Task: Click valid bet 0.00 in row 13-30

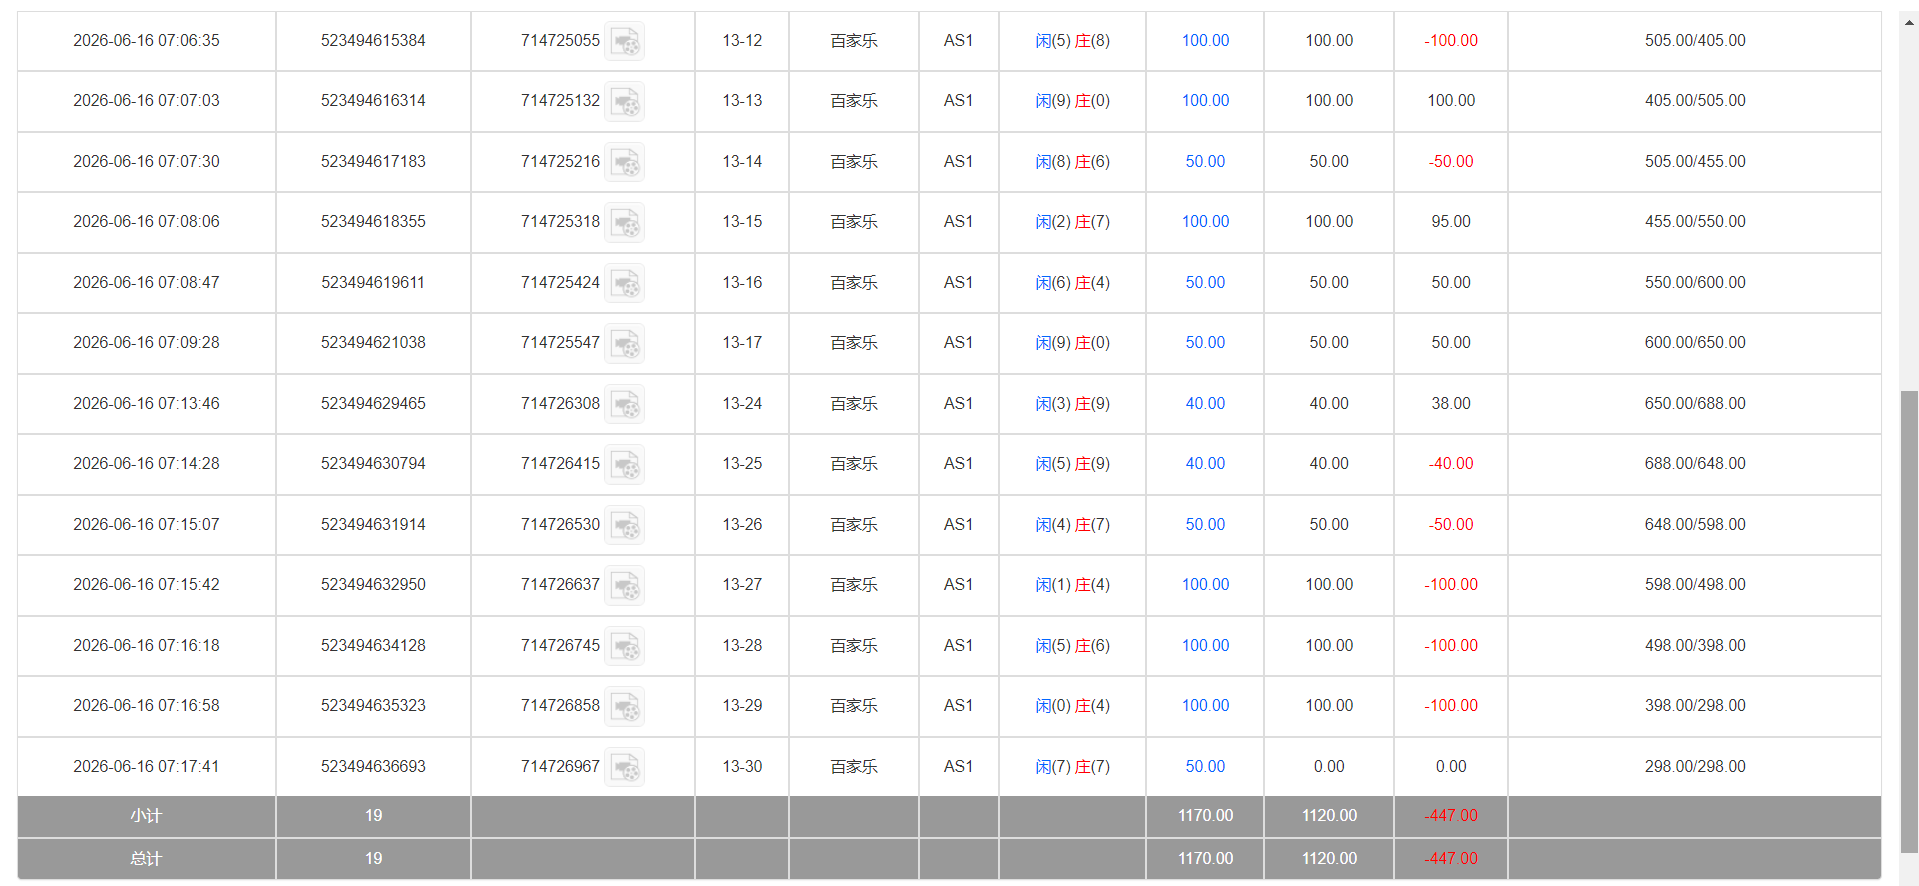Action: [1329, 767]
